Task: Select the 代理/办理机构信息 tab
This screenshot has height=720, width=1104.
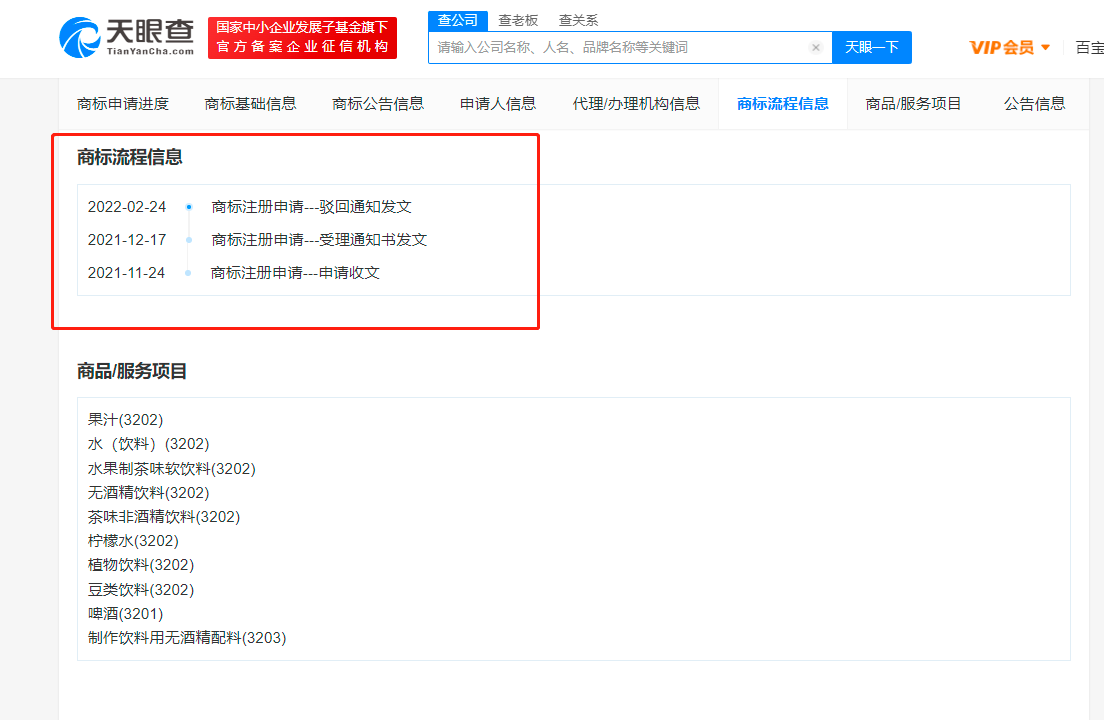Action: point(636,104)
